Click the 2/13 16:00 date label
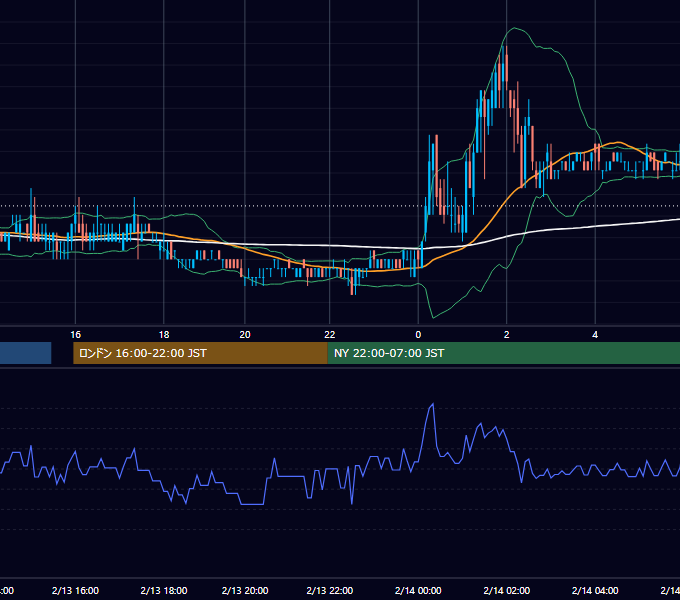The width and height of the screenshot is (680, 600). (75, 590)
